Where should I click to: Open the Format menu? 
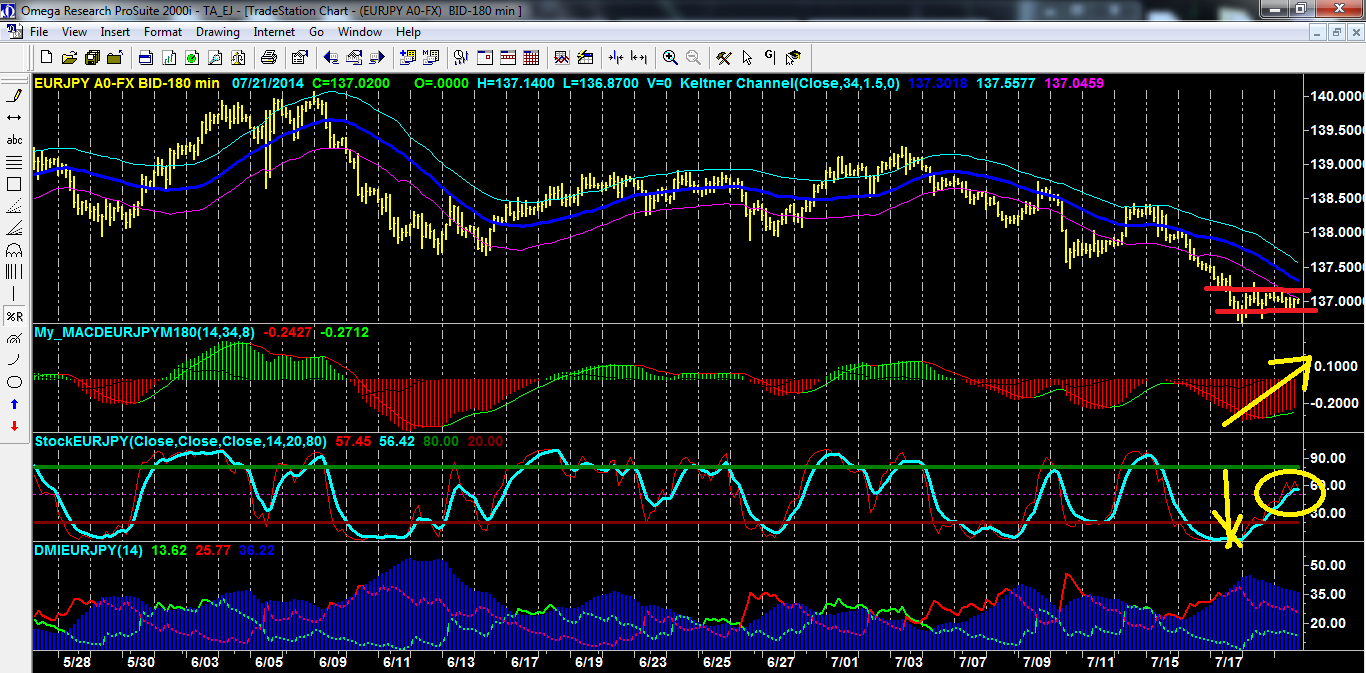coord(163,32)
